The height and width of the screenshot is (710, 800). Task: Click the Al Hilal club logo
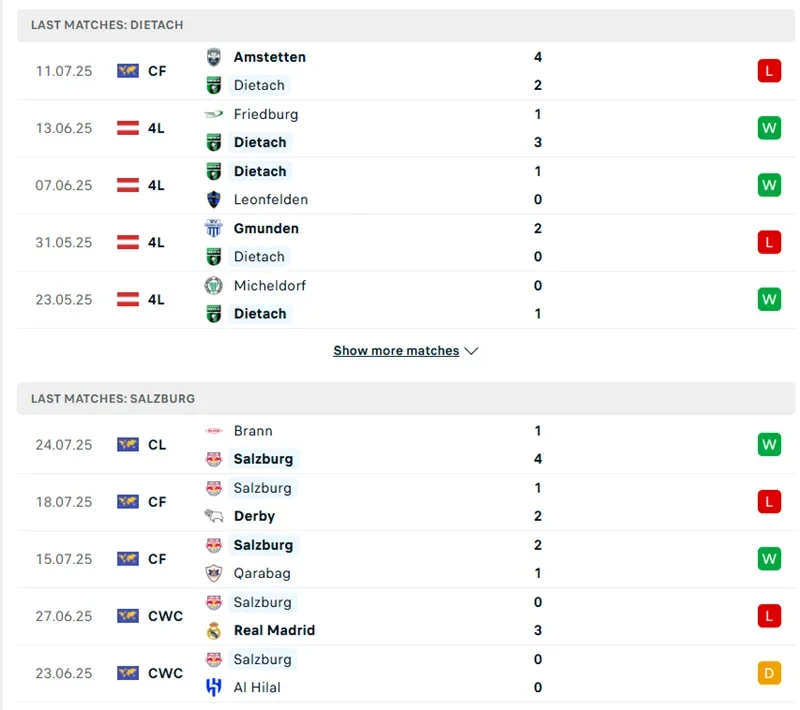213,687
